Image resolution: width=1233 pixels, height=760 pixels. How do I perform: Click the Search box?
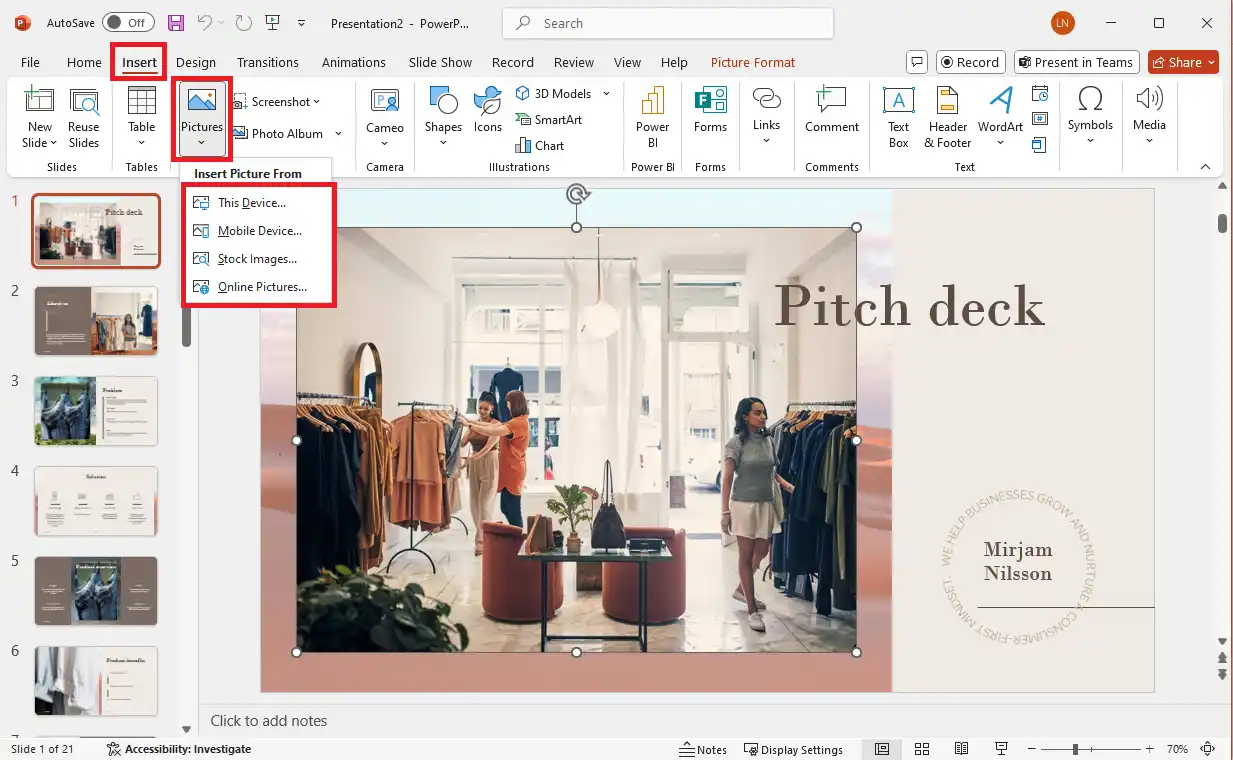[668, 23]
